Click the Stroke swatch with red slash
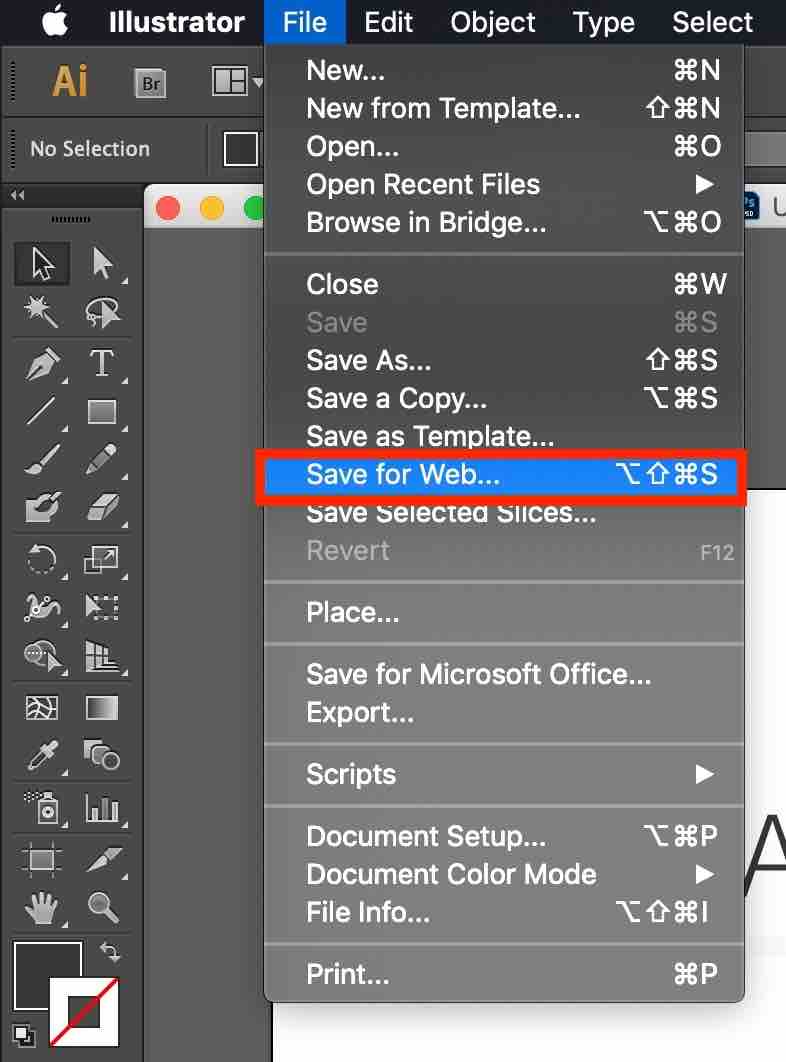This screenshot has width=786, height=1062. tap(84, 1012)
